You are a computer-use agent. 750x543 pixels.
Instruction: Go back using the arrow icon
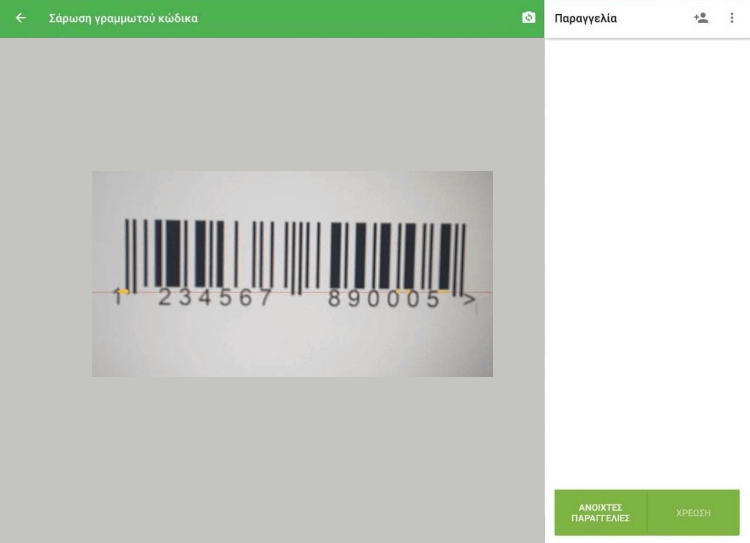21,18
